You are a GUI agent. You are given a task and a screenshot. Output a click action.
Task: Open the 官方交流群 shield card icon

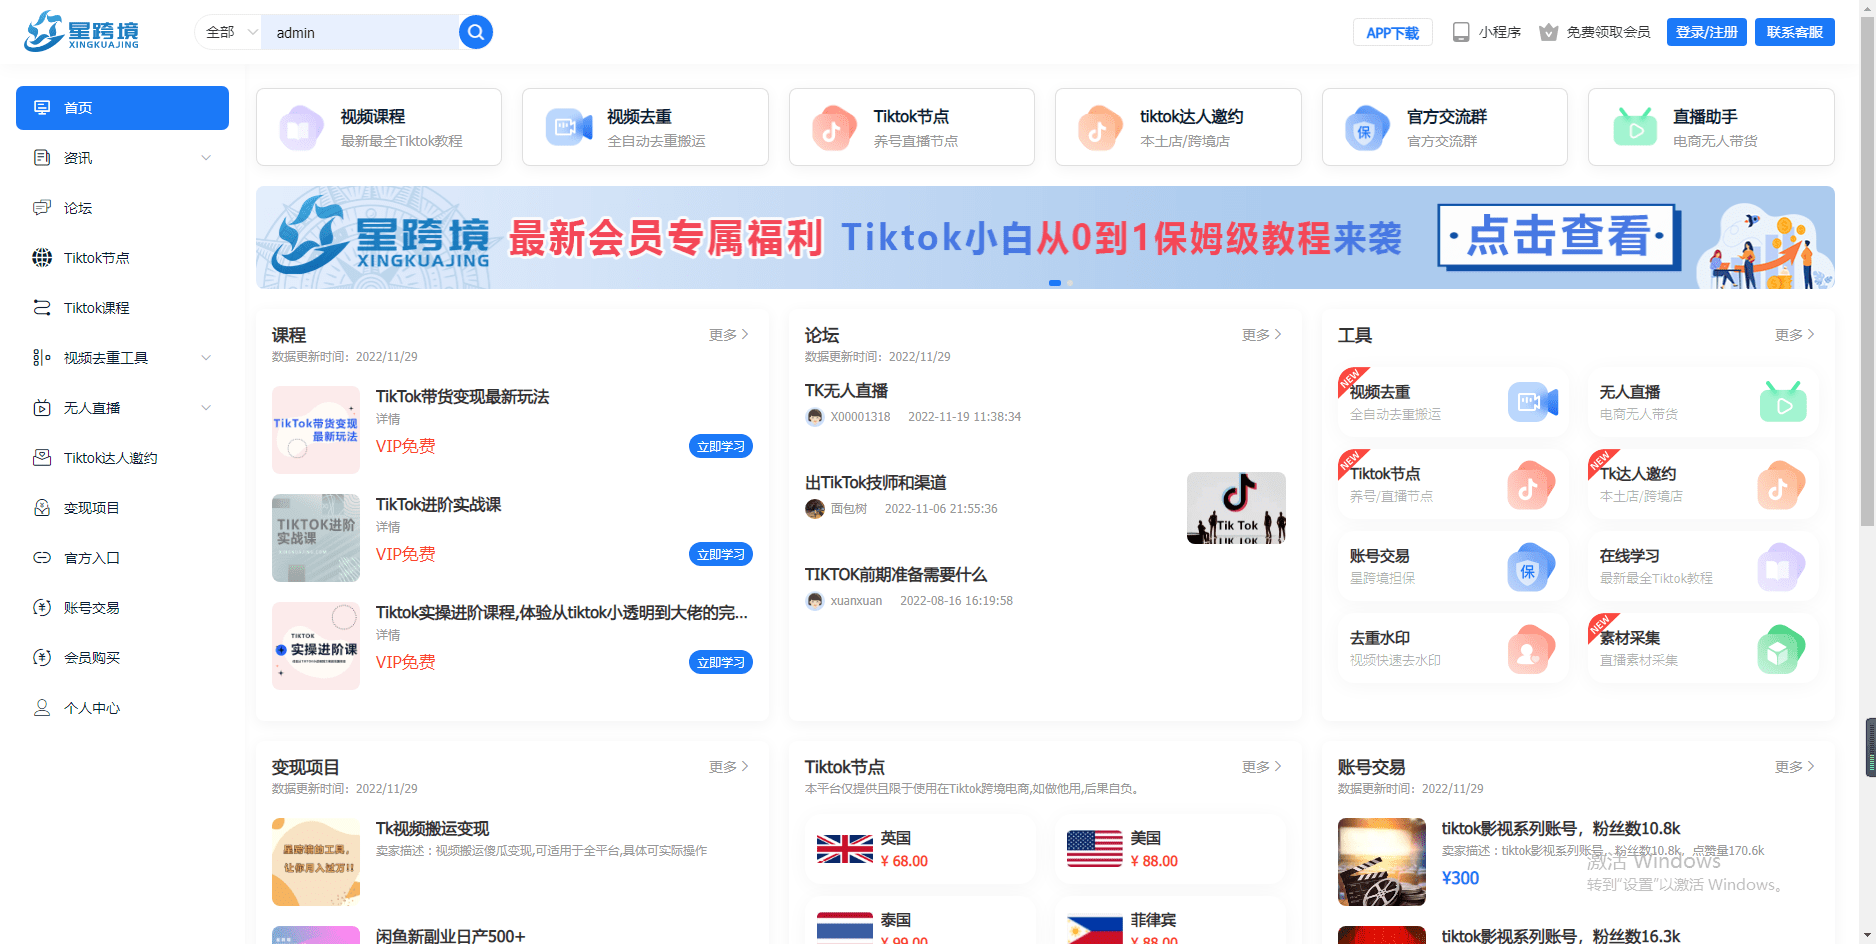tap(1367, 128)
